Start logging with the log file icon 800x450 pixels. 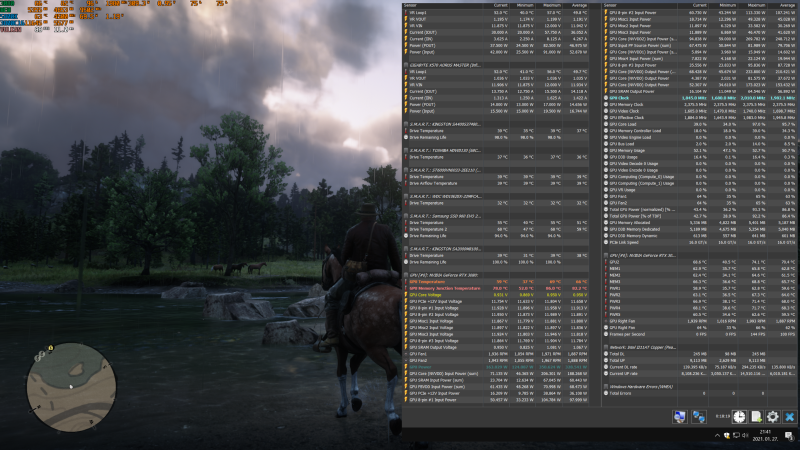[x=756, y=417]
